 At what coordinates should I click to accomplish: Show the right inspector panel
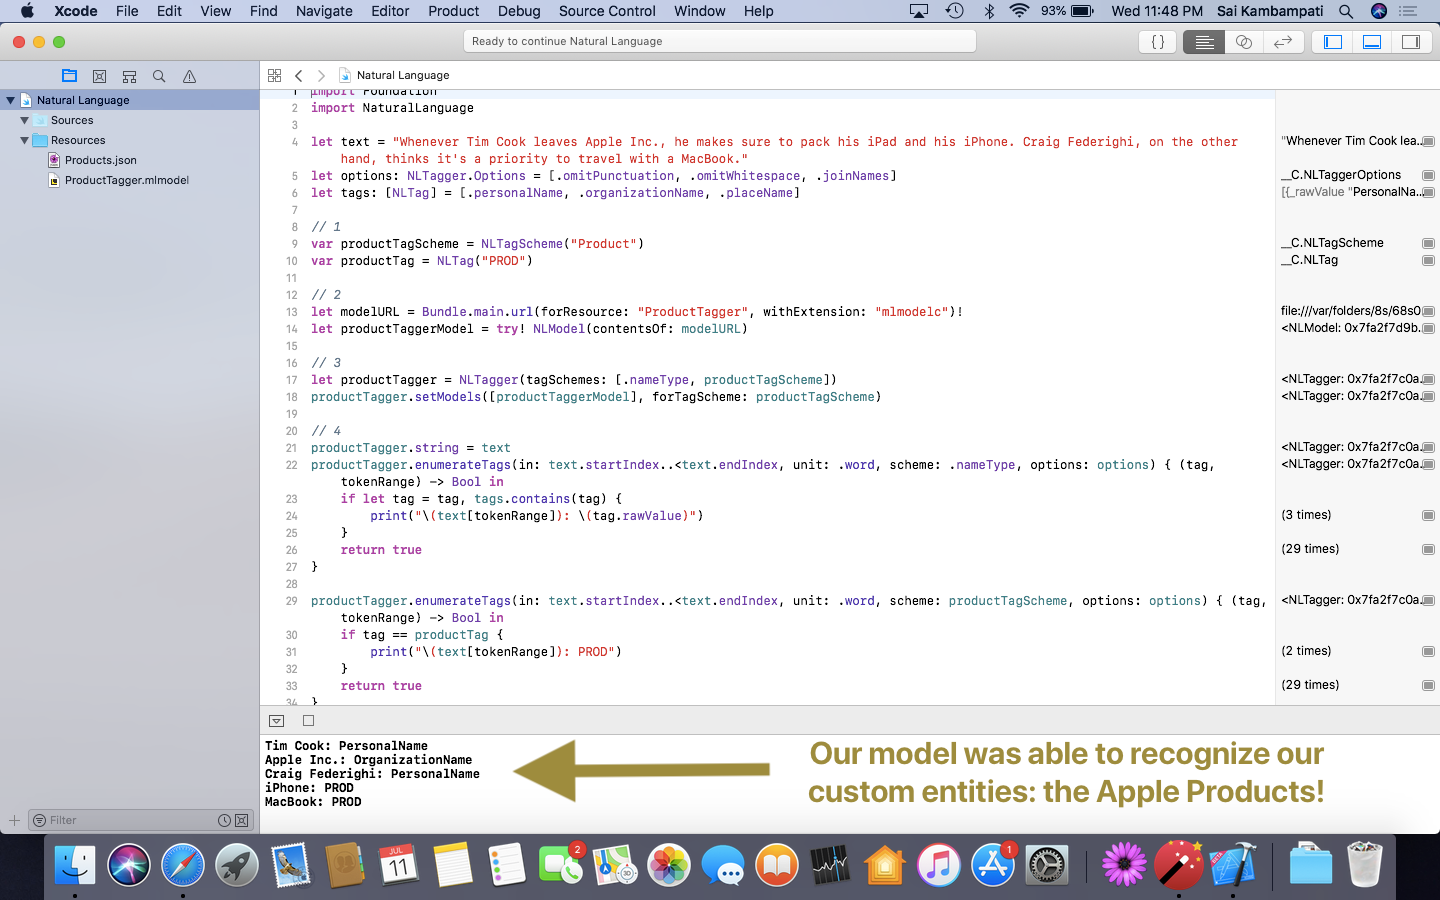pos(1411,42)
